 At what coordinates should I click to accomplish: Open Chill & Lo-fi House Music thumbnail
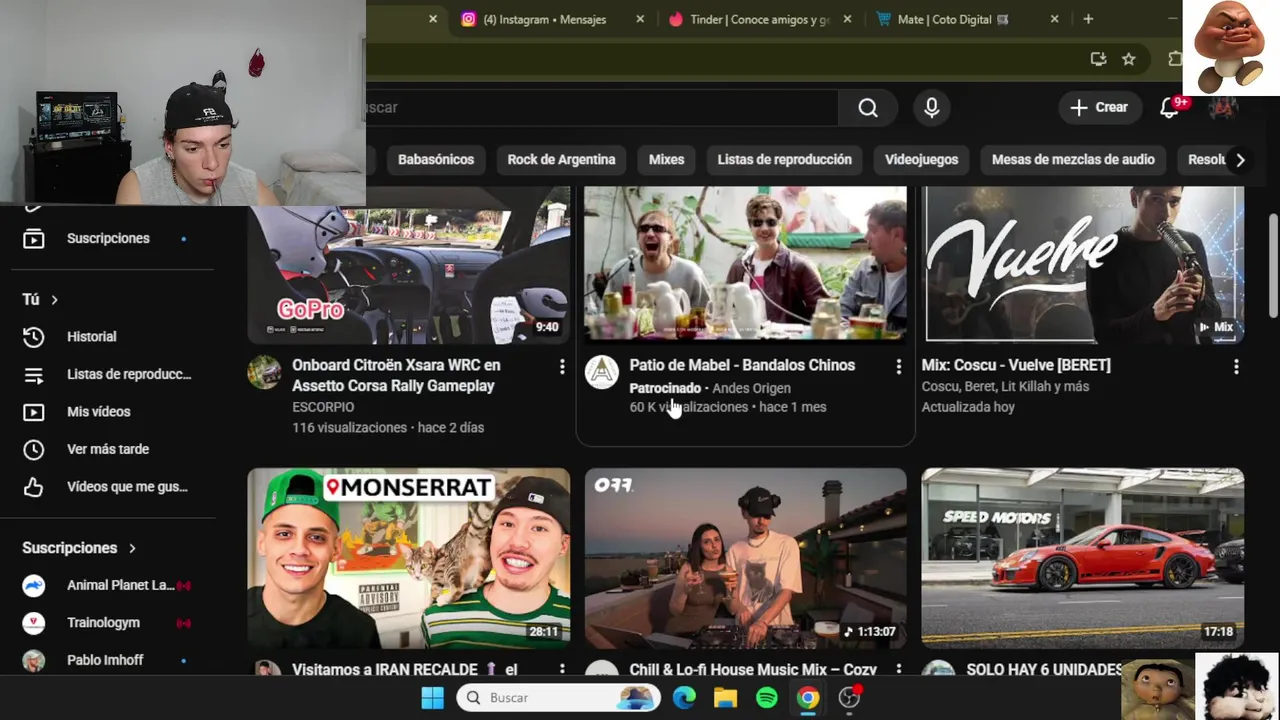click(x=746, y=558)
